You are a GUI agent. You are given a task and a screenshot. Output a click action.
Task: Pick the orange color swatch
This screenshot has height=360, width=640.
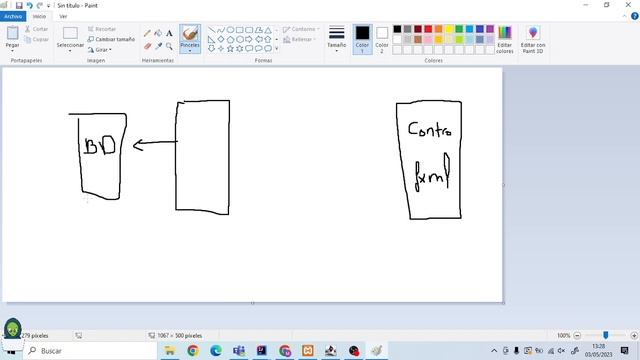coord(438,29)
